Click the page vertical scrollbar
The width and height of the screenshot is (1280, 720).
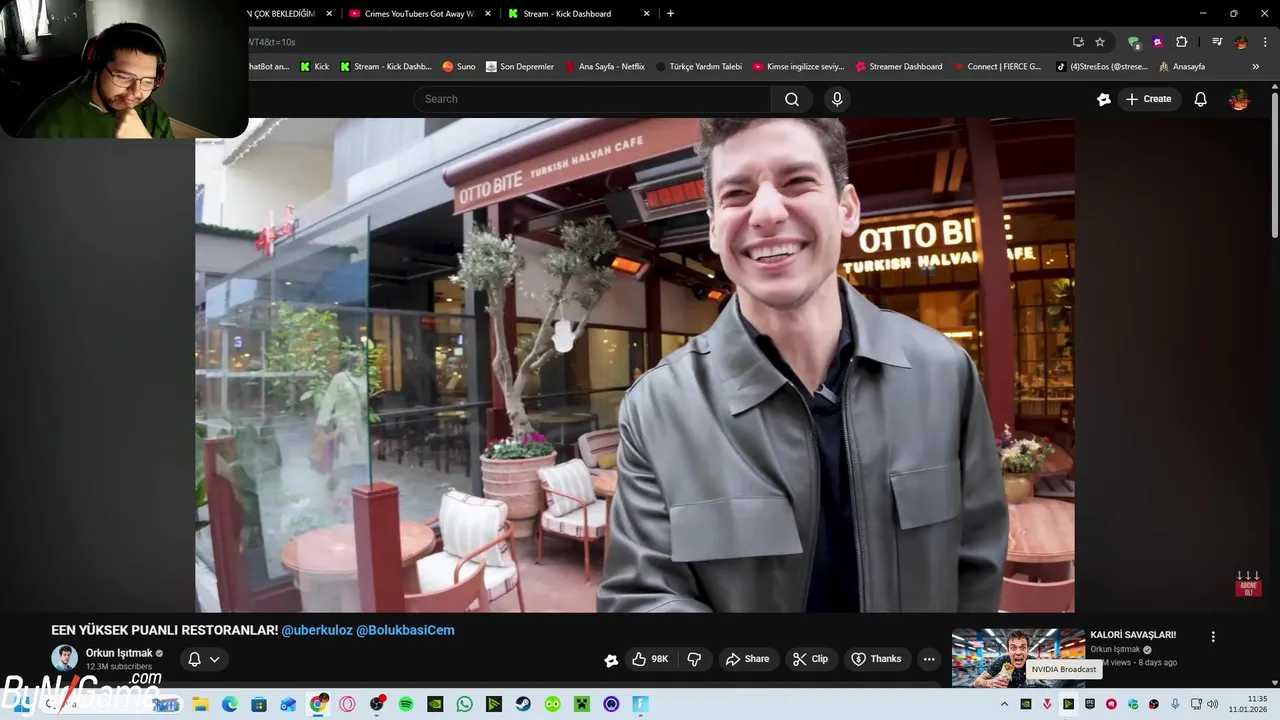1274,165
